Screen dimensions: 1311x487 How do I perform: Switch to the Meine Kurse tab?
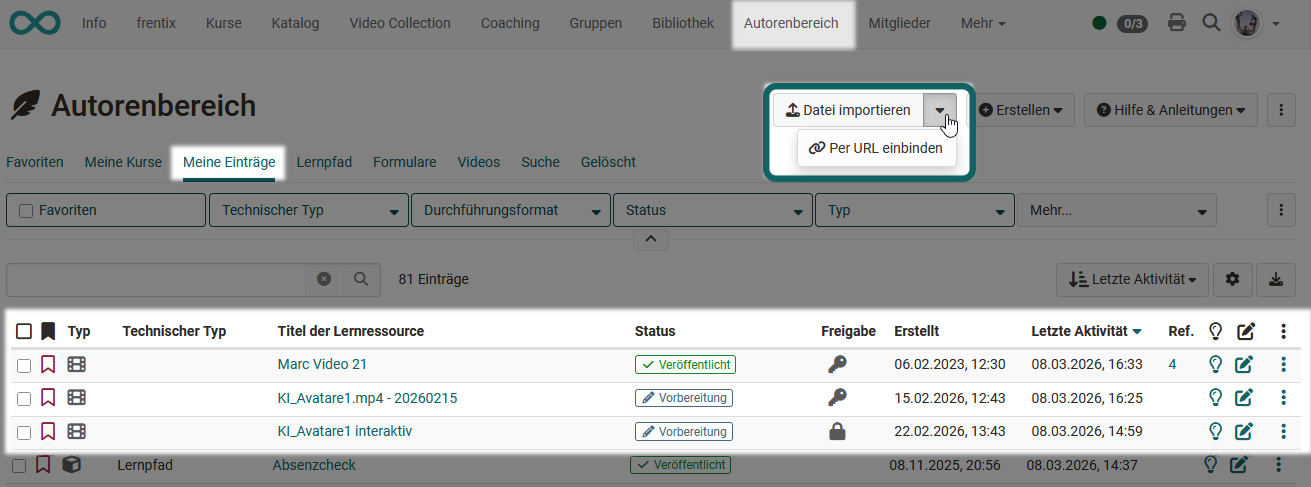point(123,162)
